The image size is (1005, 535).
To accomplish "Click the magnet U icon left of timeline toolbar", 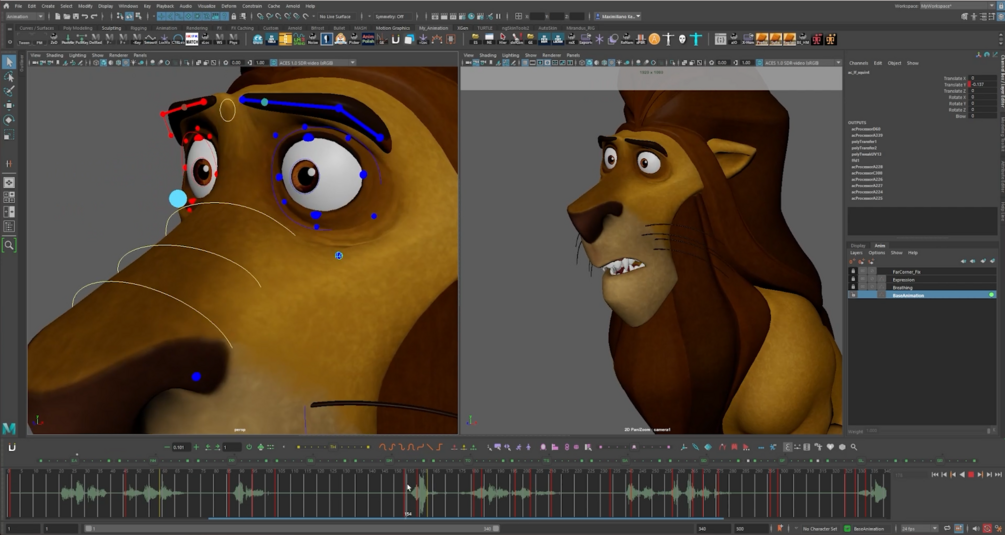I will (x=12, y=447).
